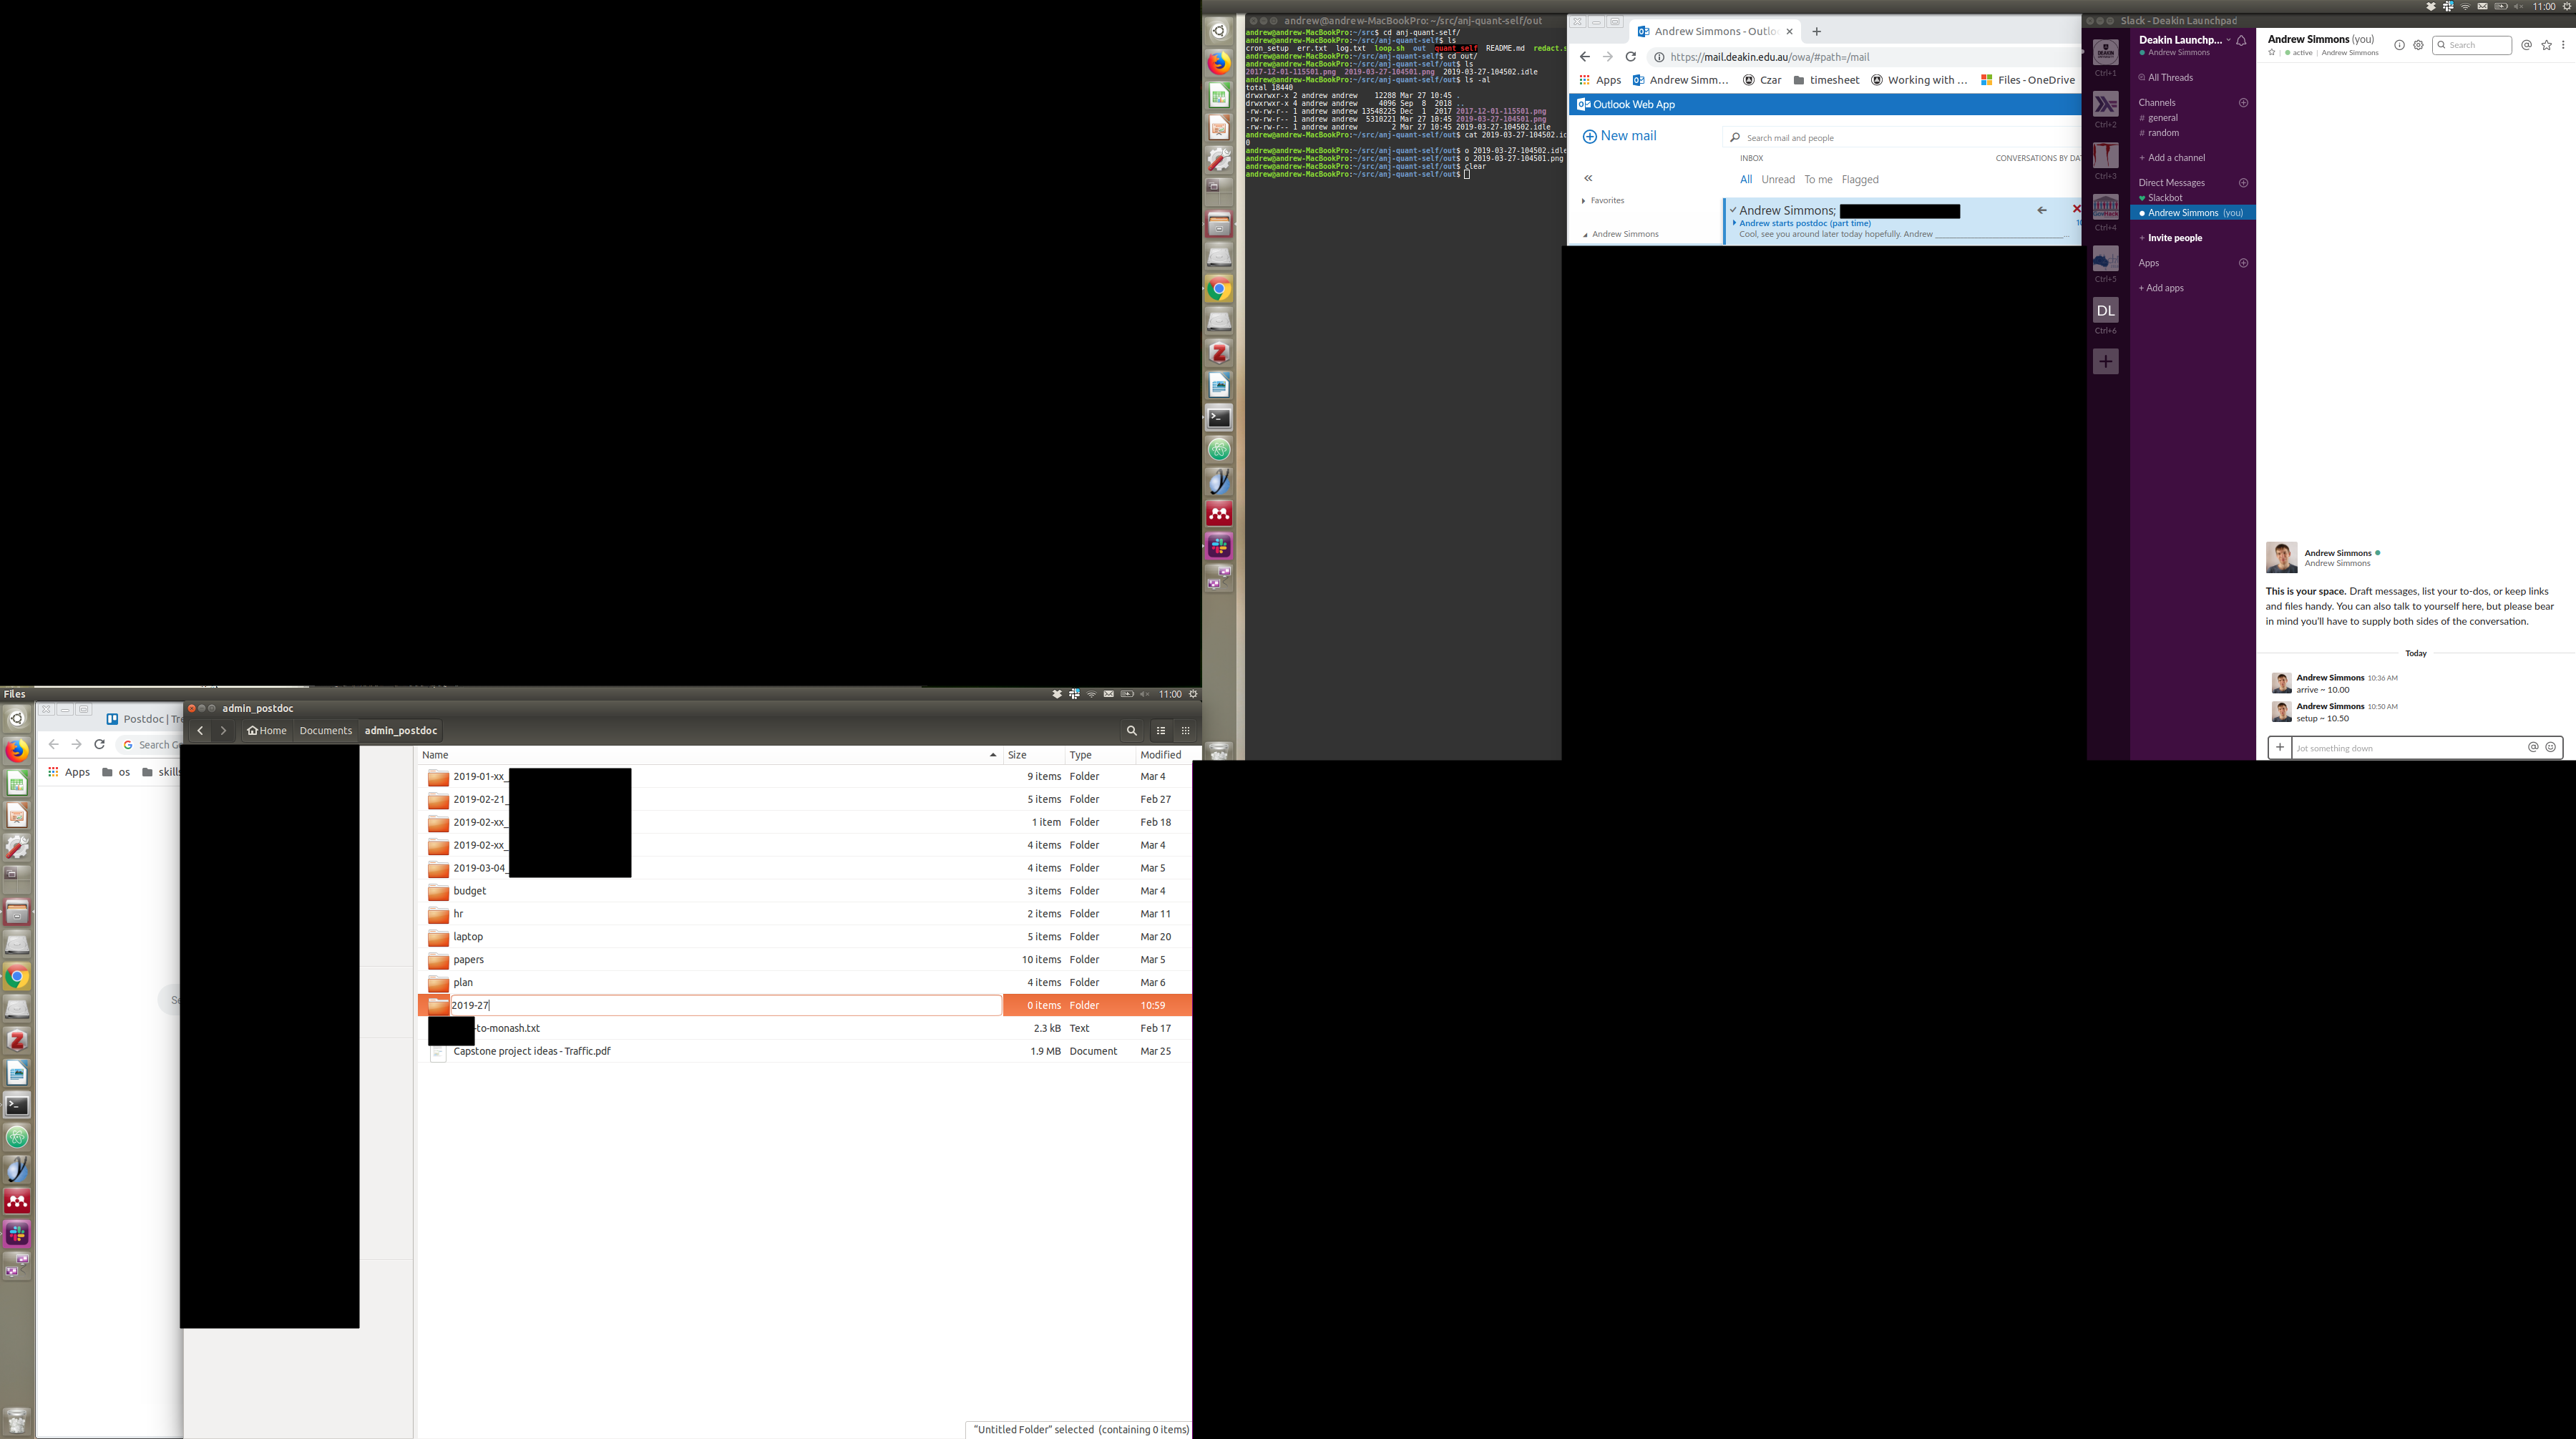2576x1439 pixels.
Task: Reload the Outlook browser page
Action: tap(1631, 57)
